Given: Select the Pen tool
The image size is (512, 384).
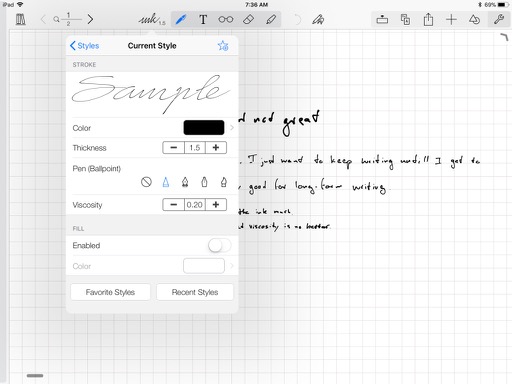Looking at the screenshot, I should 181,19.
